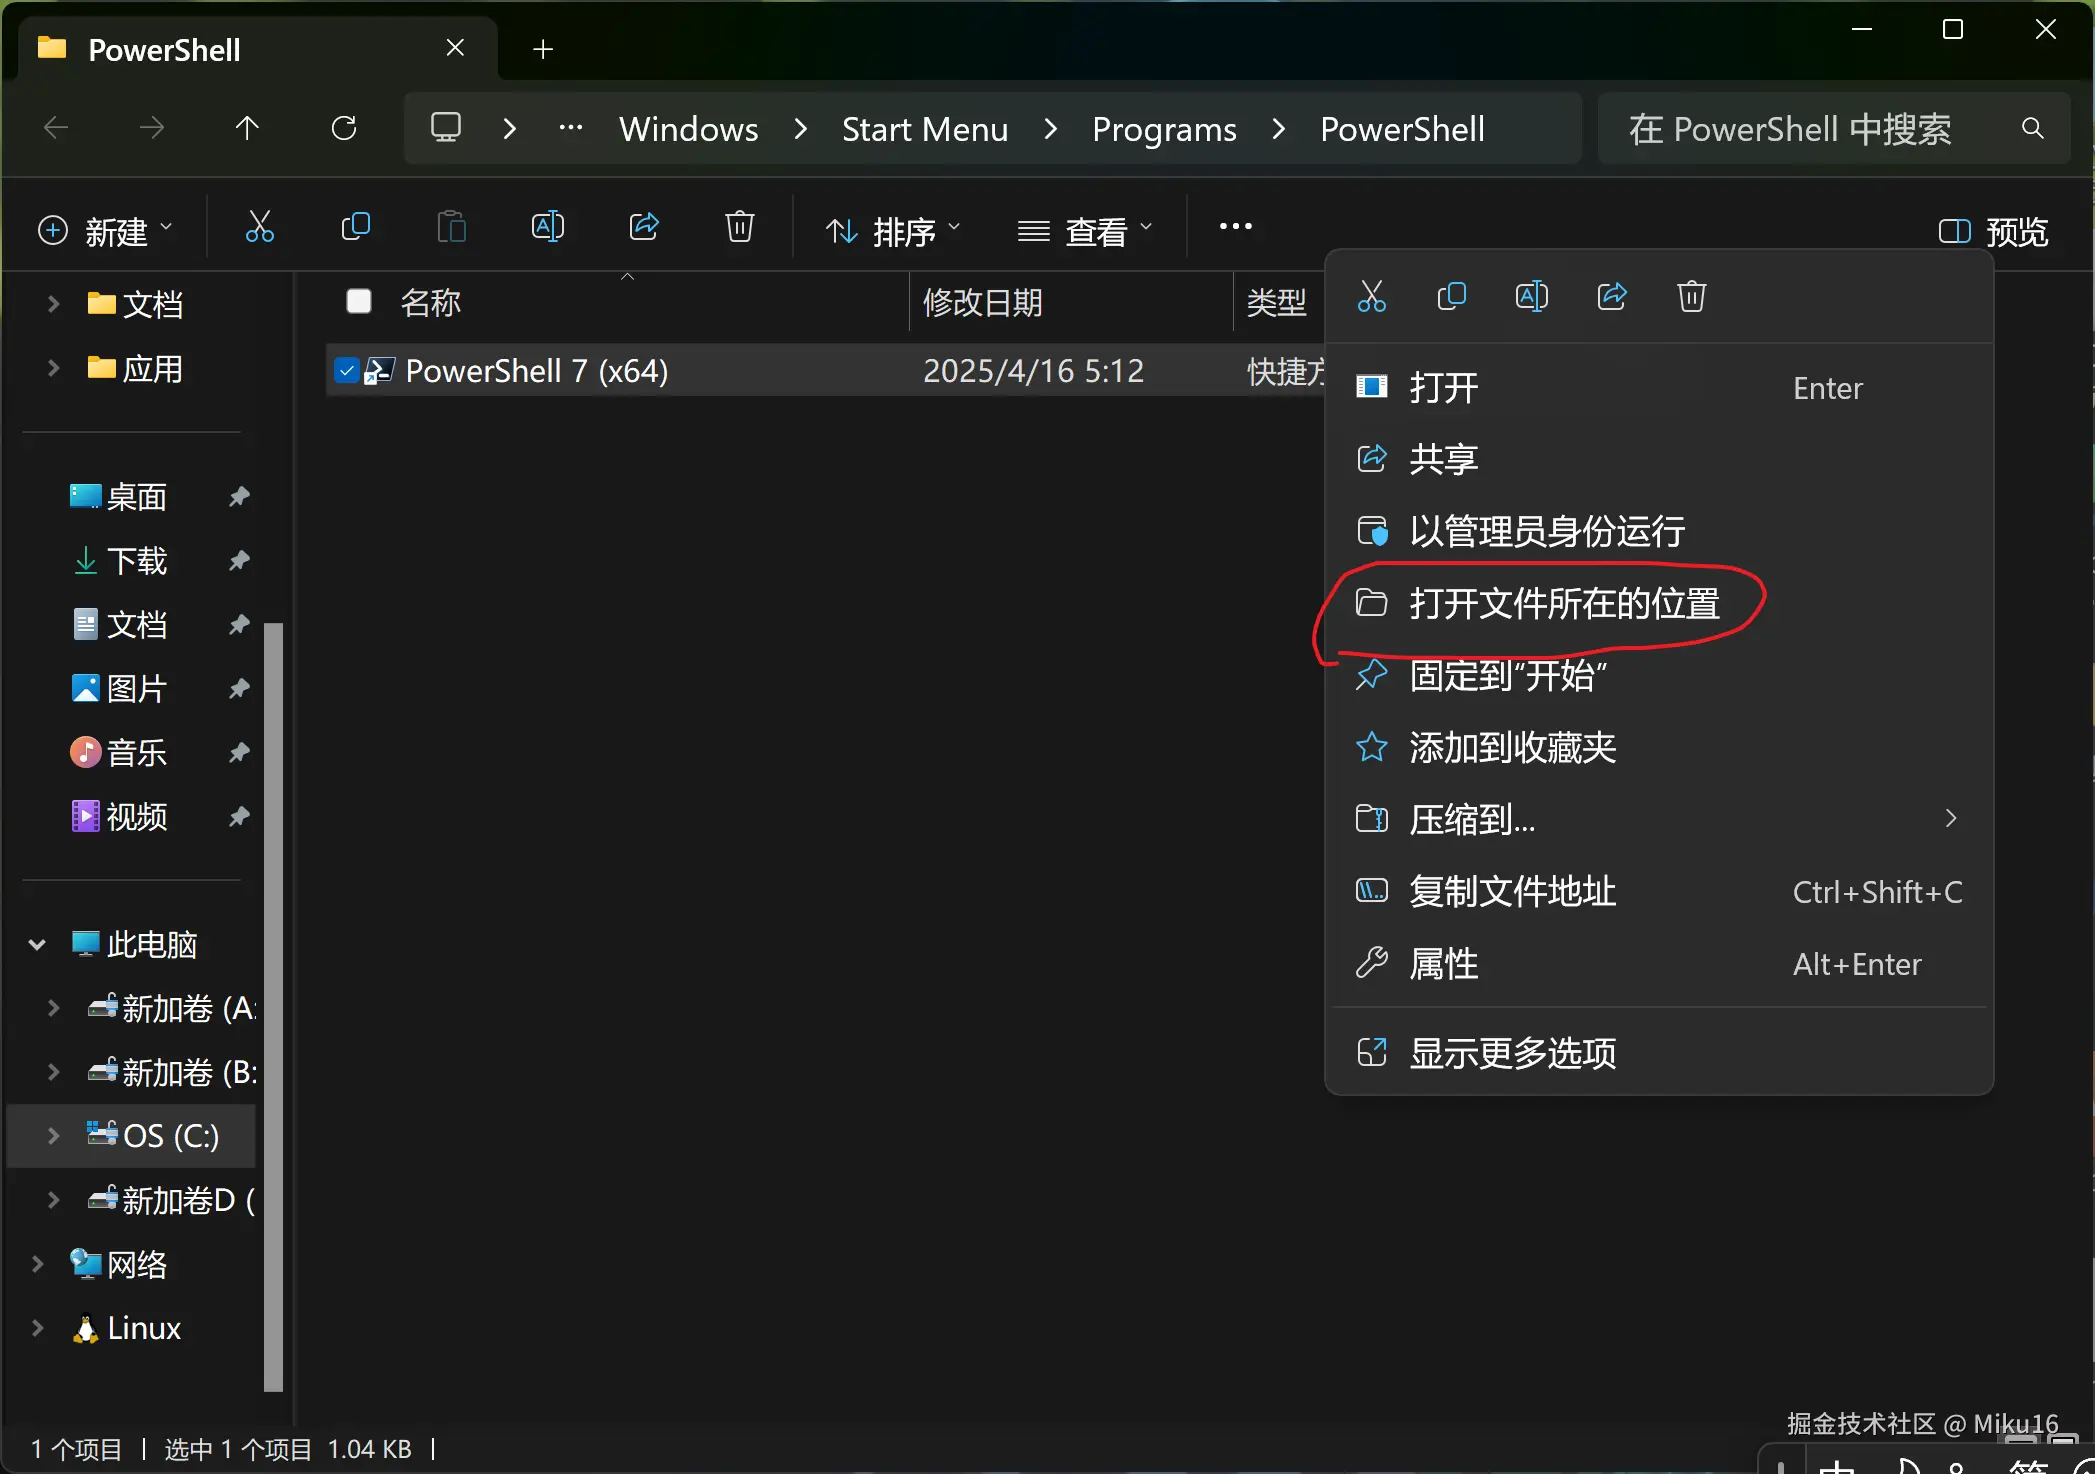Image resolution: width=2095 pixels, height=1474 pixels.
Task: Click the Delete trash icon in the toolbar
Action: (739, 228)
